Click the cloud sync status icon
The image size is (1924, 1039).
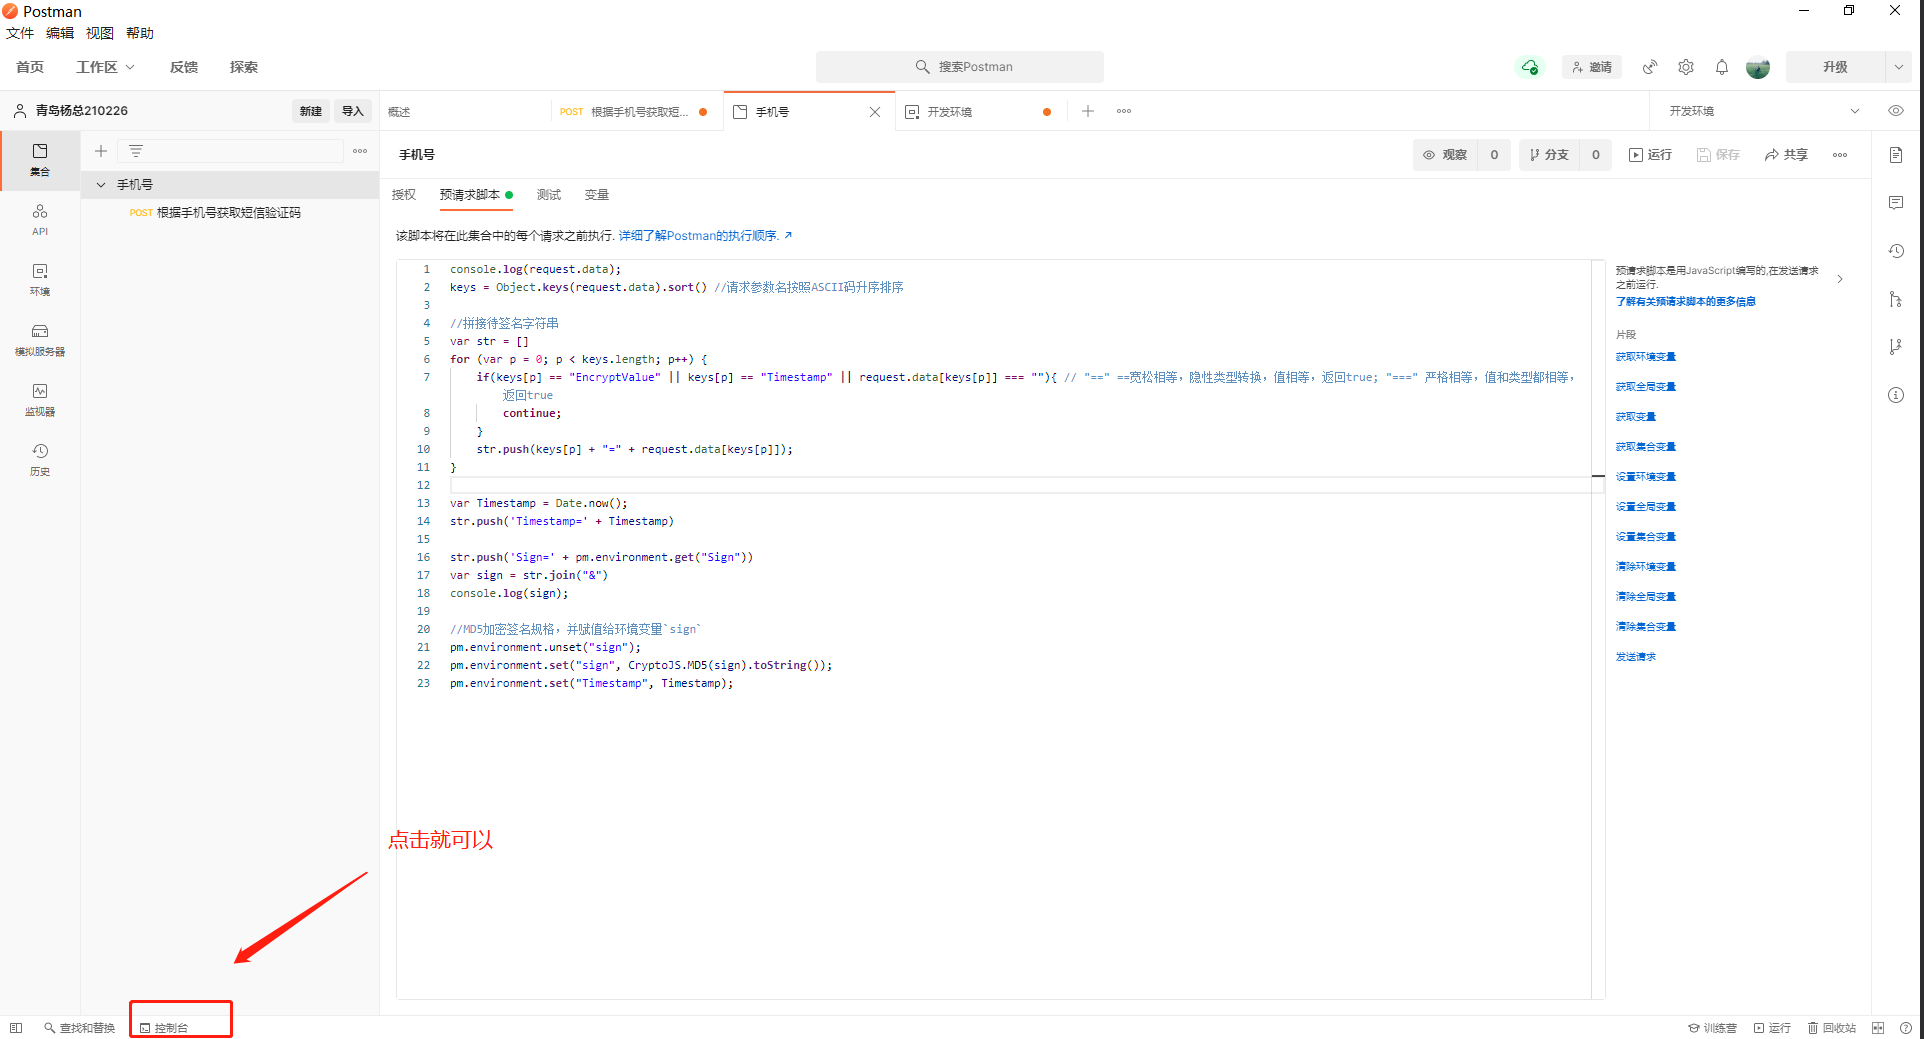click(1530, 67)
